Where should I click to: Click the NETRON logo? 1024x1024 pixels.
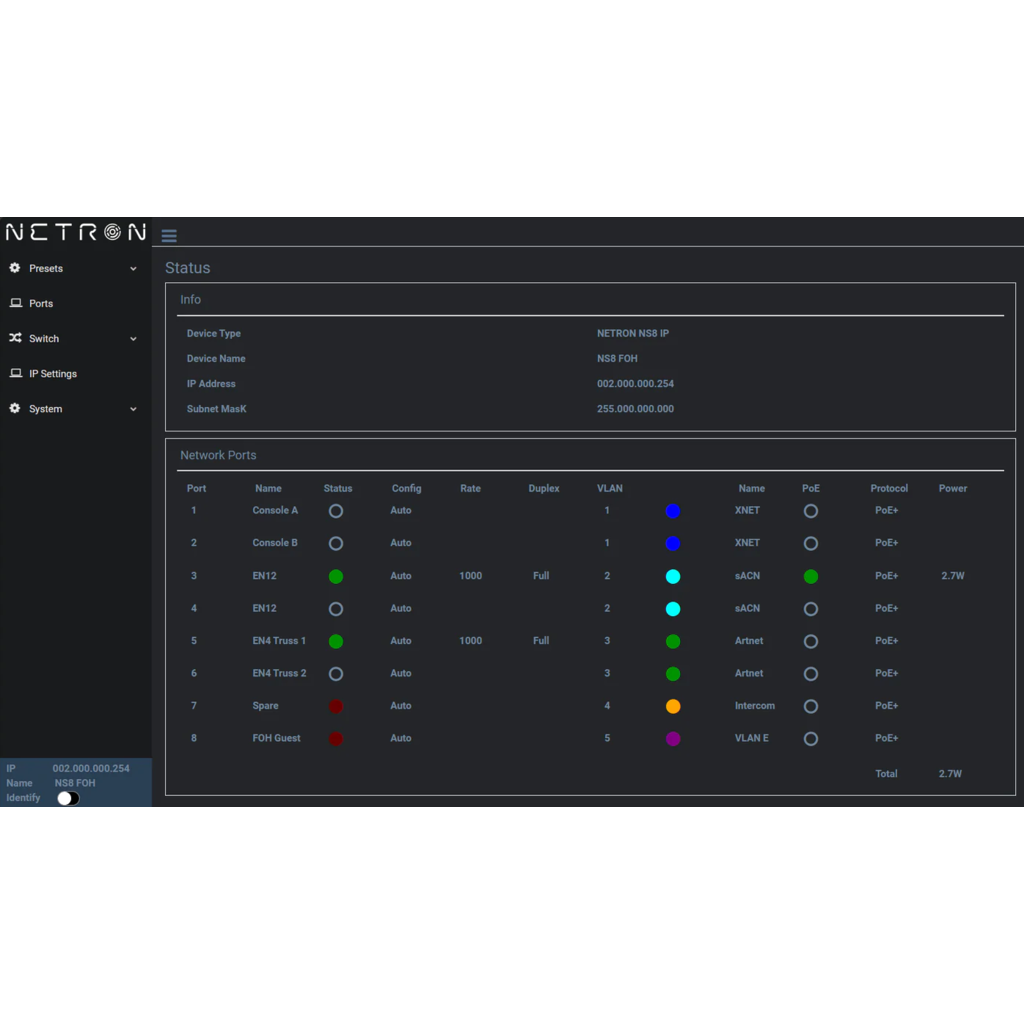[75, 233]
